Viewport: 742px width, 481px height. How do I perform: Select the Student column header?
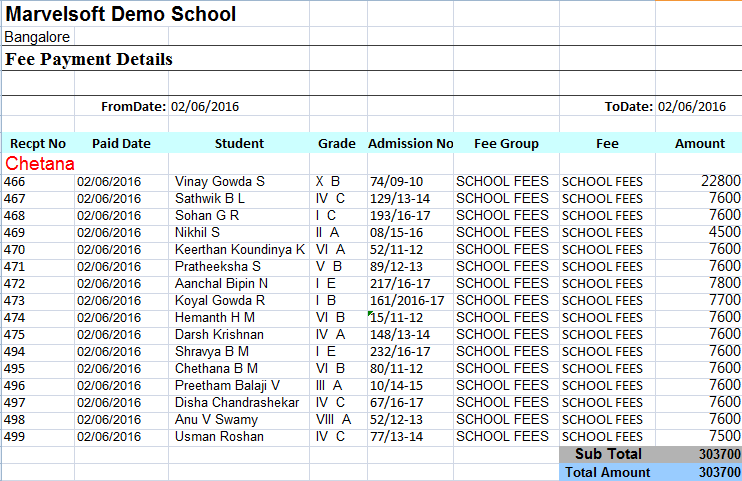tap(239, 143)
